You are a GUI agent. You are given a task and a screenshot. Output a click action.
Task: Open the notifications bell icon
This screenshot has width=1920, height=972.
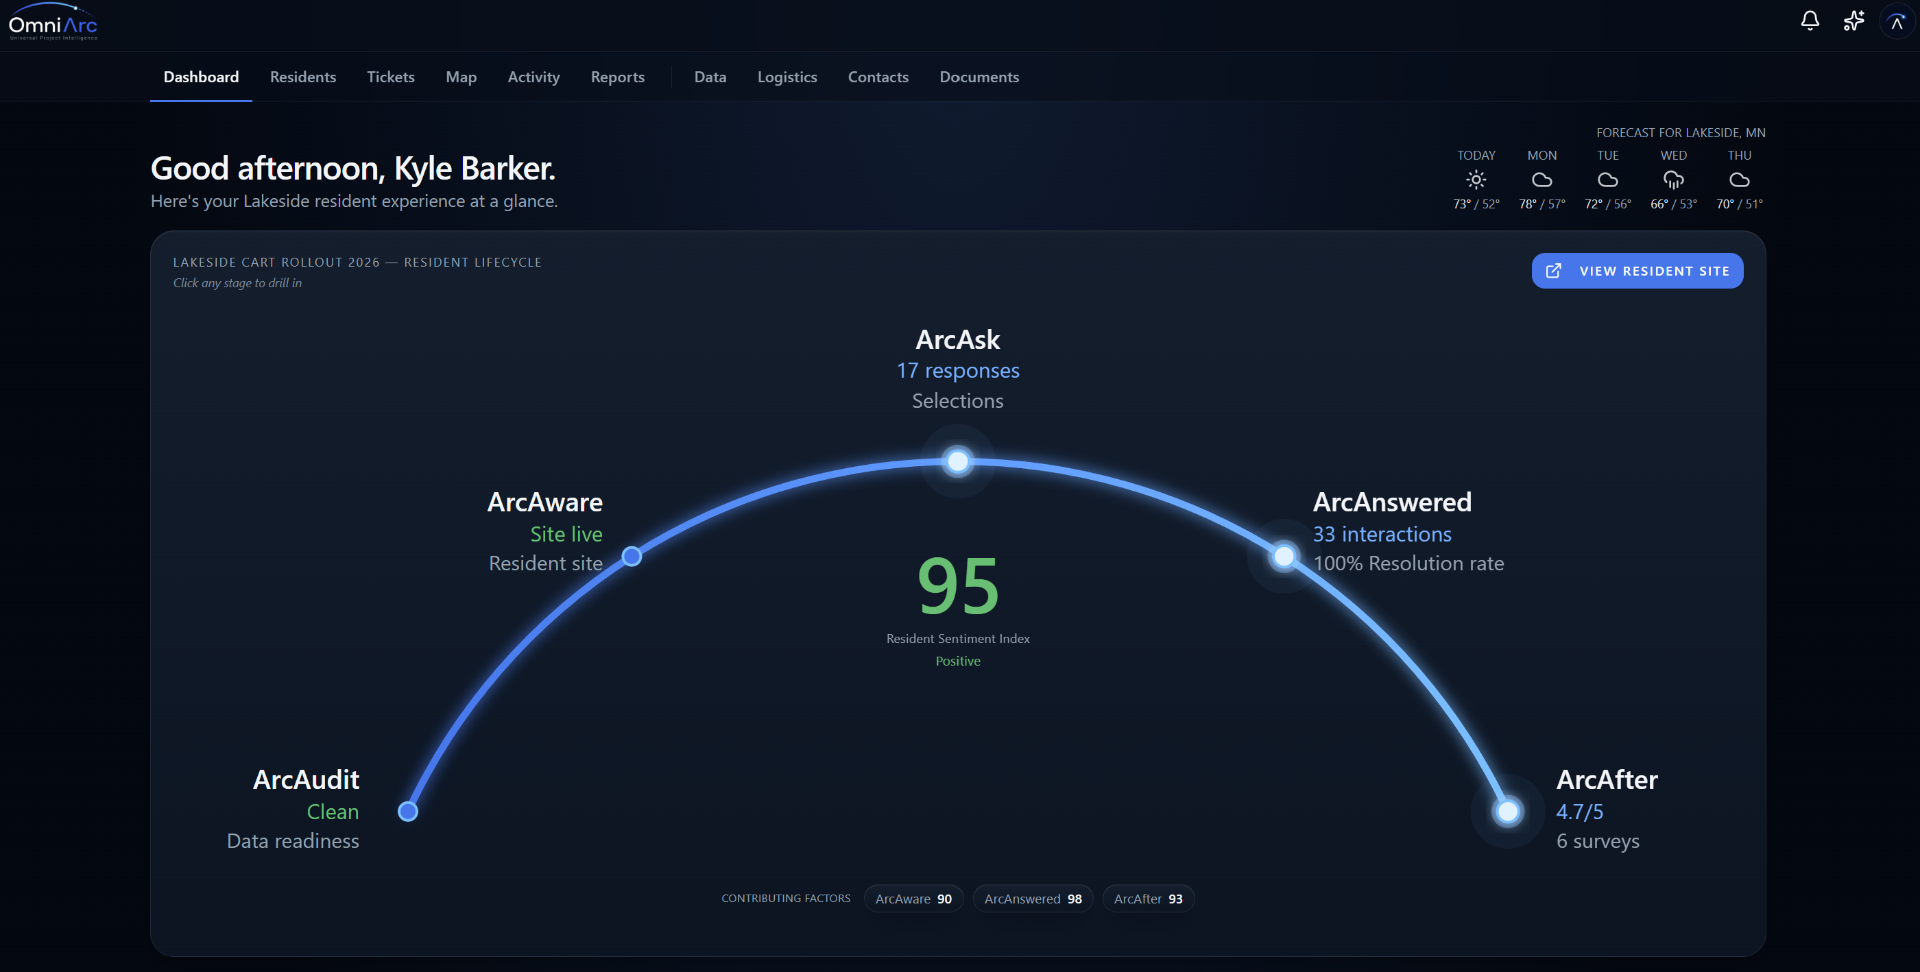click(1810, 21)
